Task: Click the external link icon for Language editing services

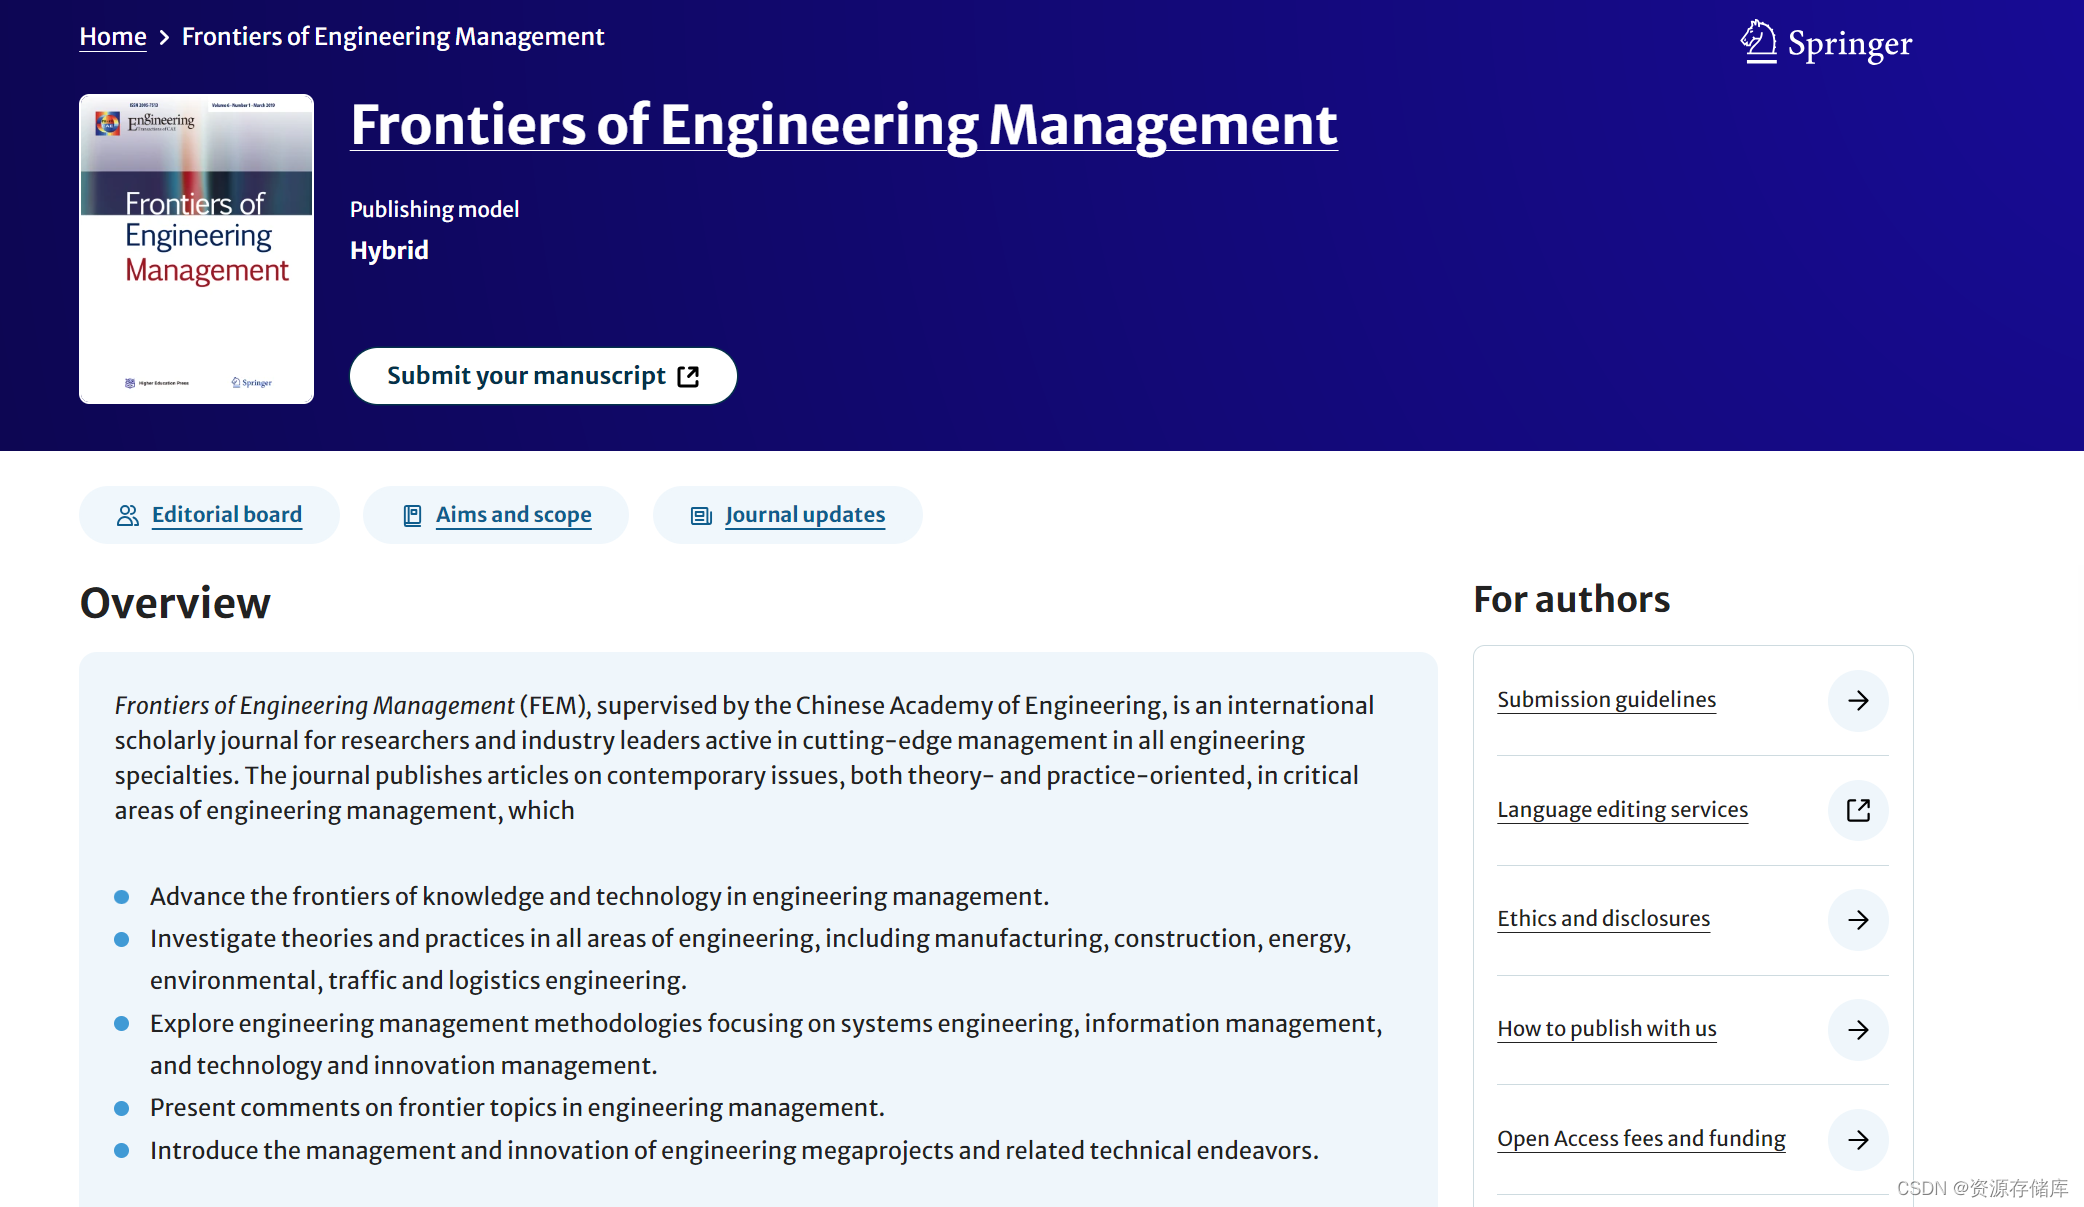Action: [x=1858, y=810]
